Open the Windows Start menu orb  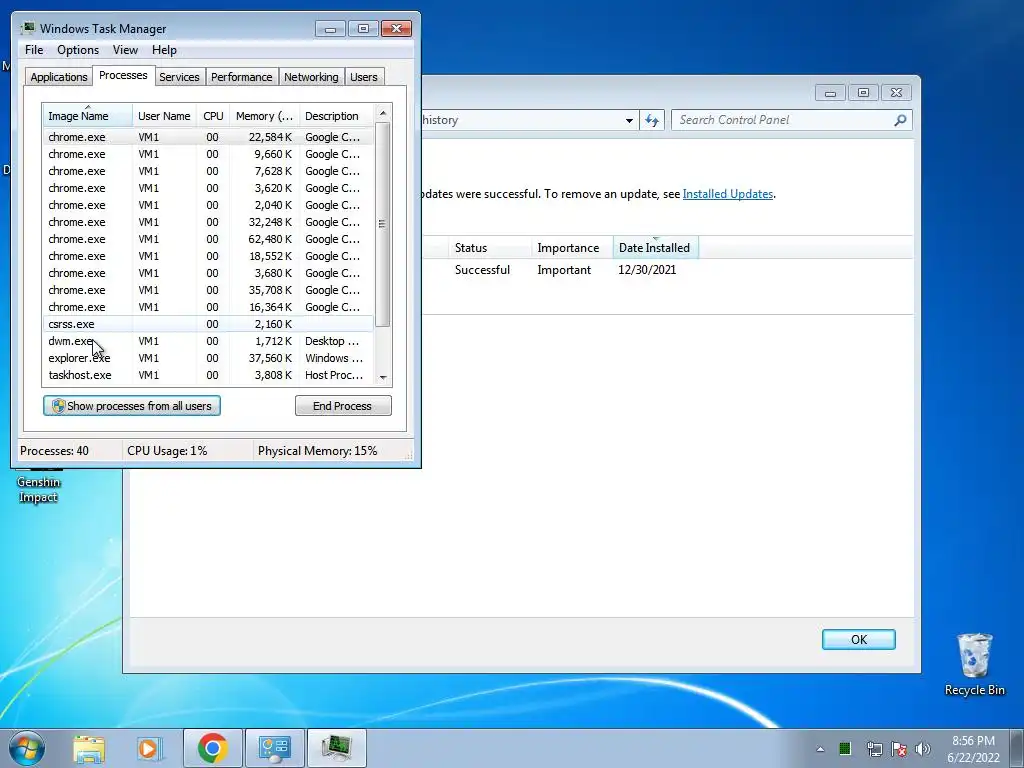27,748
